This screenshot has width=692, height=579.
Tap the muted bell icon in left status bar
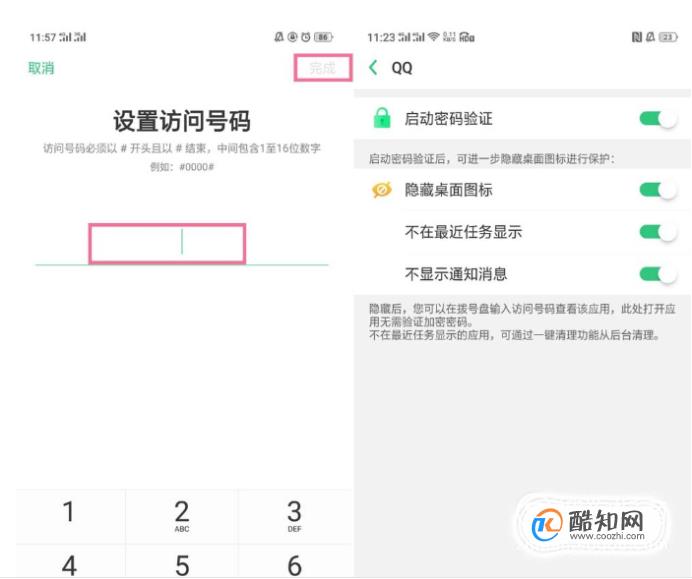tap(279, 37)
